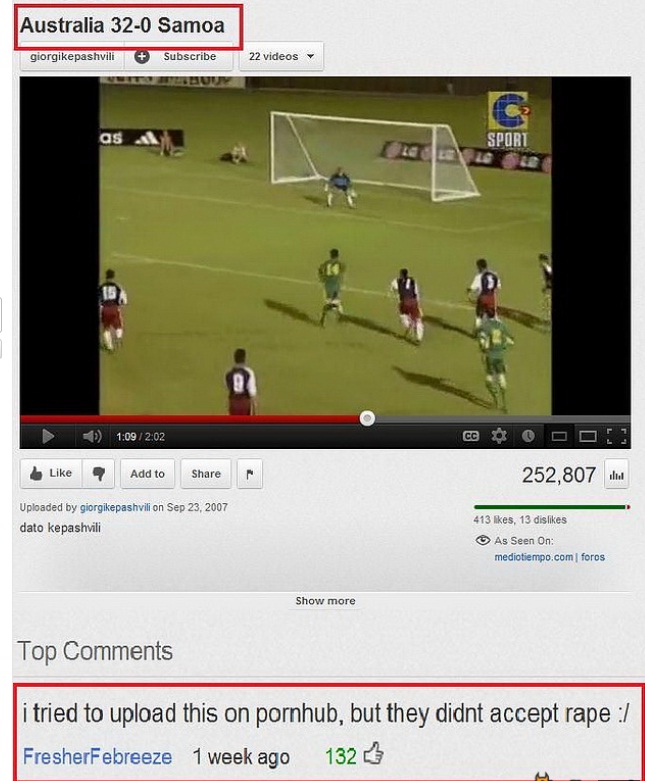Open the Add to menu

pyautogui.click(x=147, y=473)
